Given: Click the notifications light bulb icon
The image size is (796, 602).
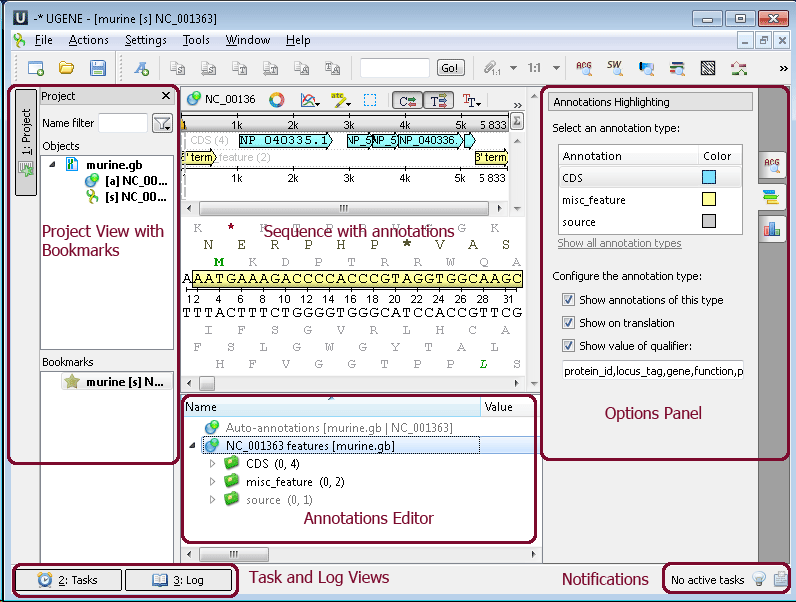Looking at the screenshot, I should (x=759, y=579).
